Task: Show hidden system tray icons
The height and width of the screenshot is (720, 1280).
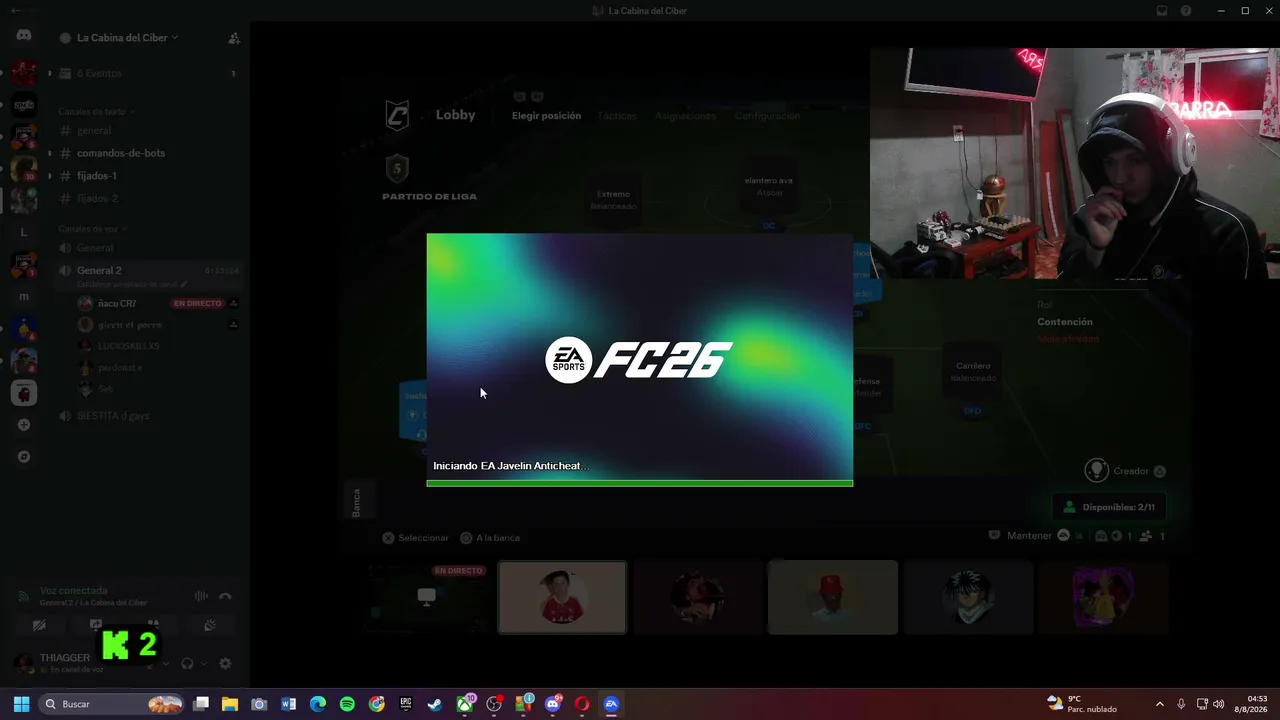Action: [1159, 704]
